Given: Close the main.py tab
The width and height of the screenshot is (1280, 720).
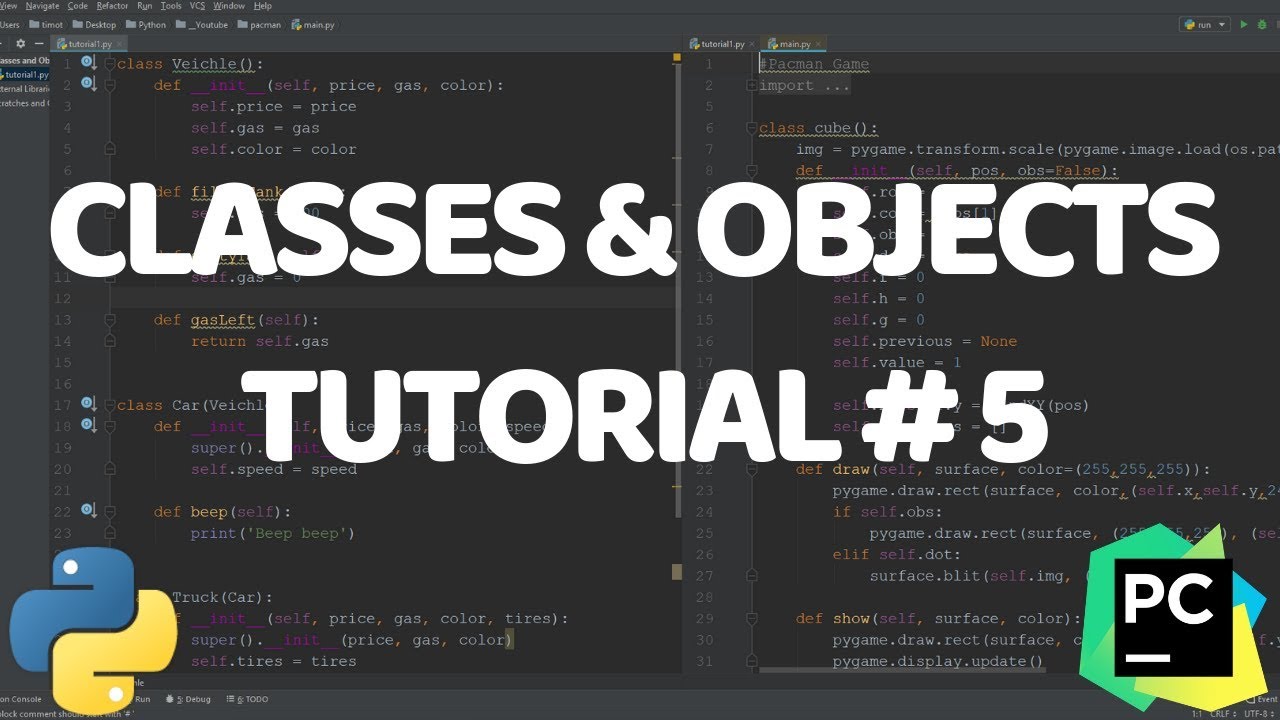Looking at the screenshot, I should click(x=817, y=44).
